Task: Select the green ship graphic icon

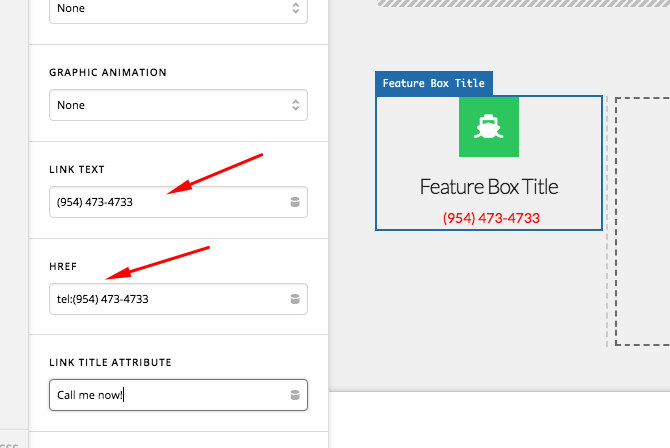Action: click(x=489, y=127)
